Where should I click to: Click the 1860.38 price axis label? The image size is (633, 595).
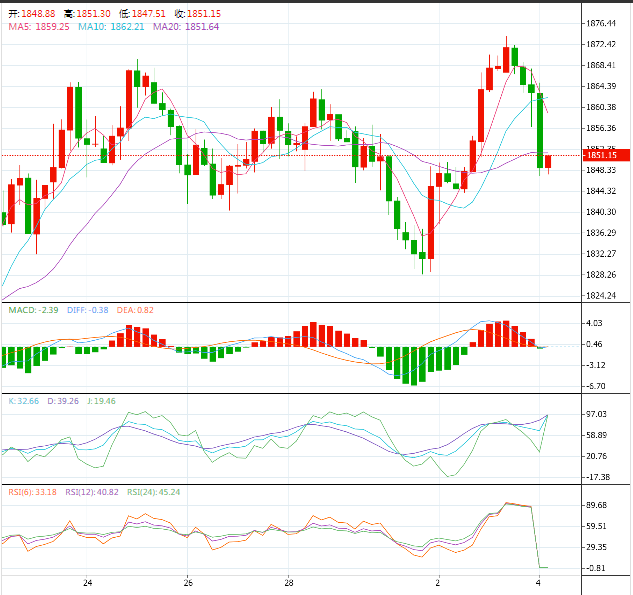click(x=601, y=107)
